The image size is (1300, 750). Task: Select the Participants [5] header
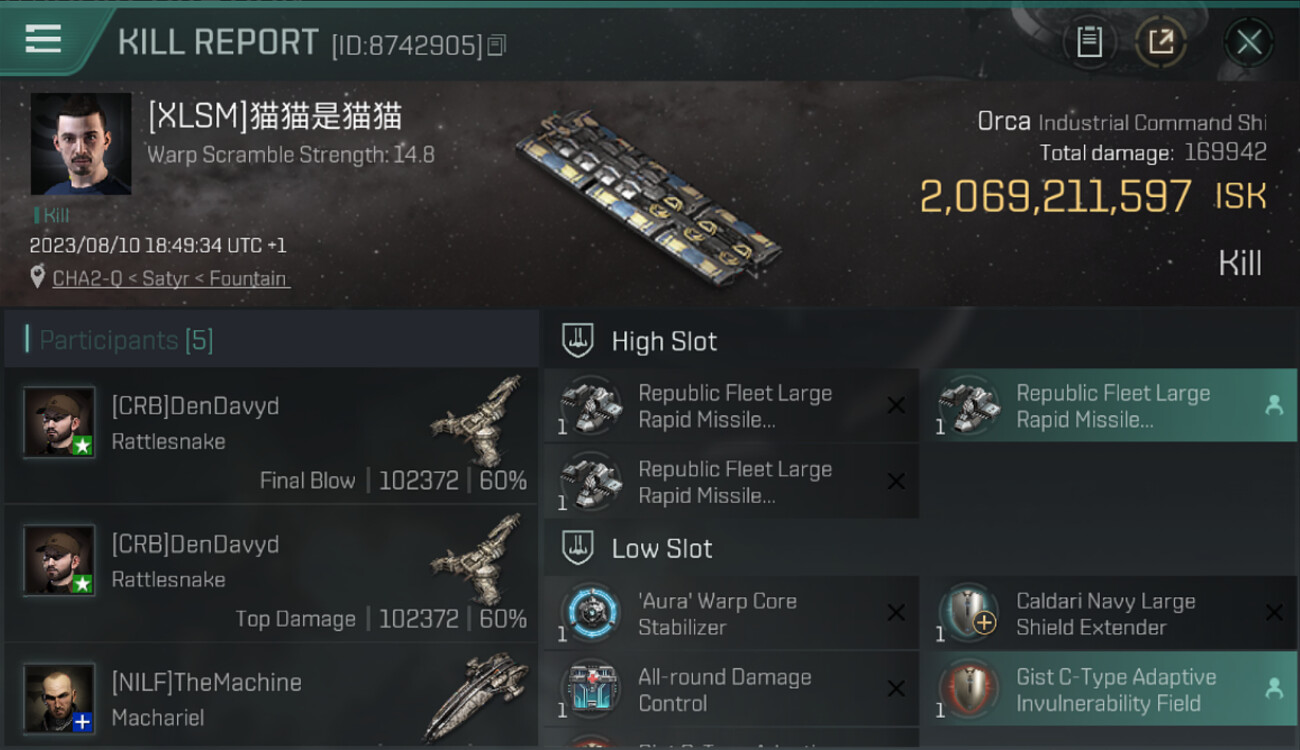(x=270, y=340)
